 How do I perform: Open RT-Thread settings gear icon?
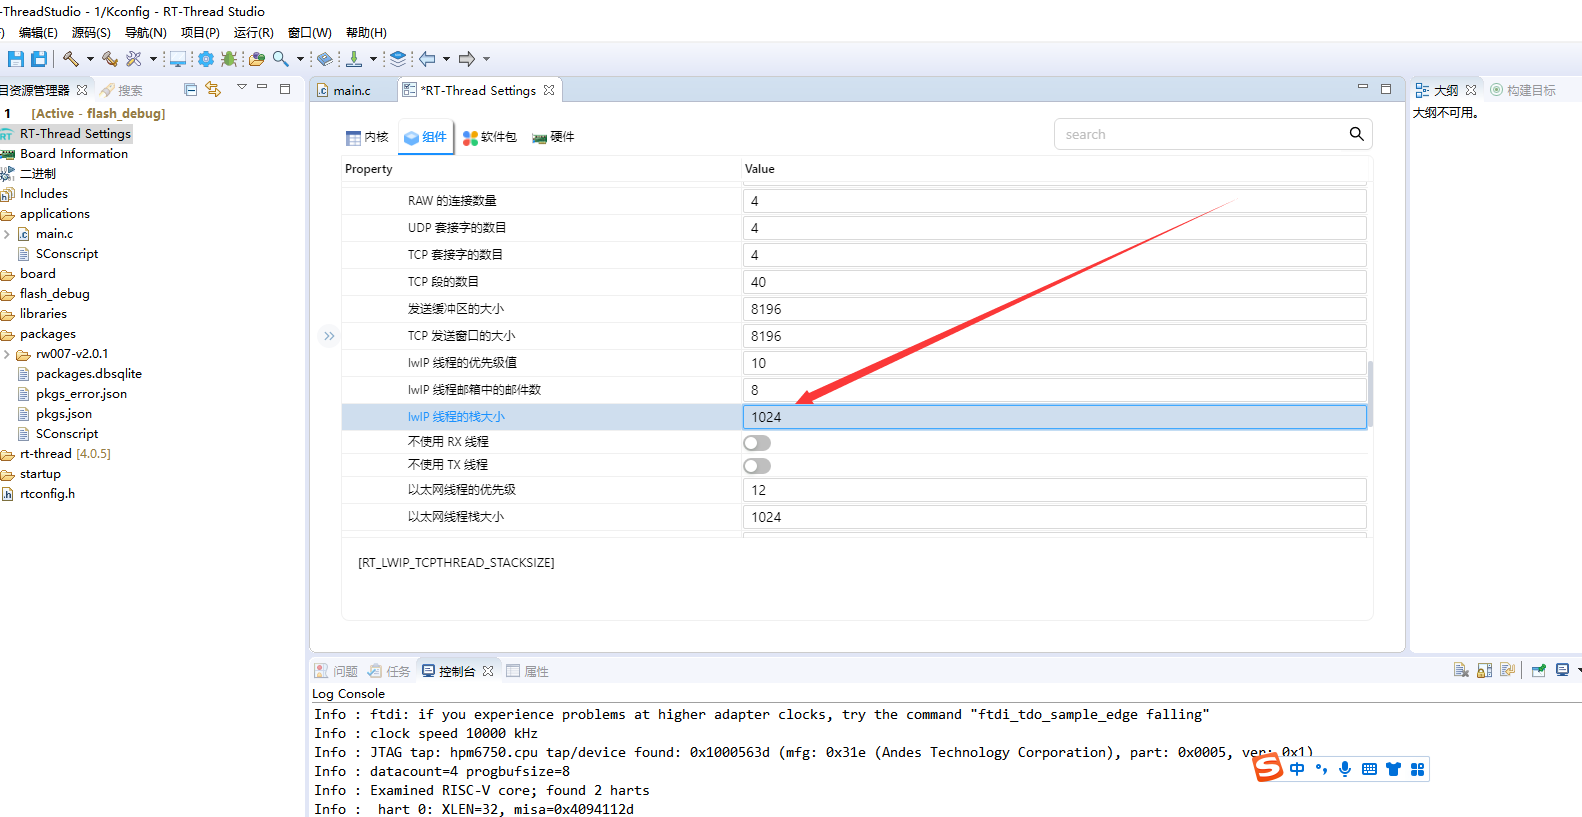coord(206,59)
